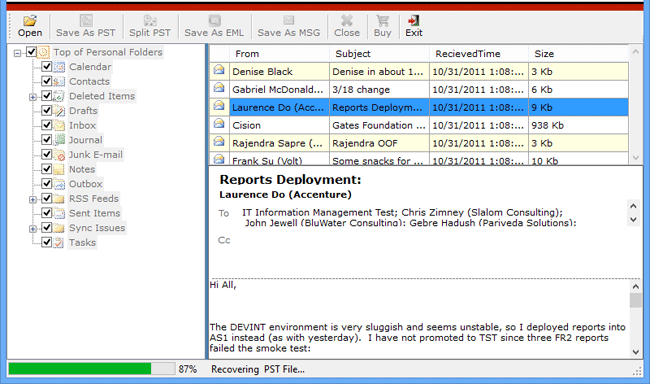Click the message list scroll up arrow
The image size is (651, 386).
[x=635, y=52]
